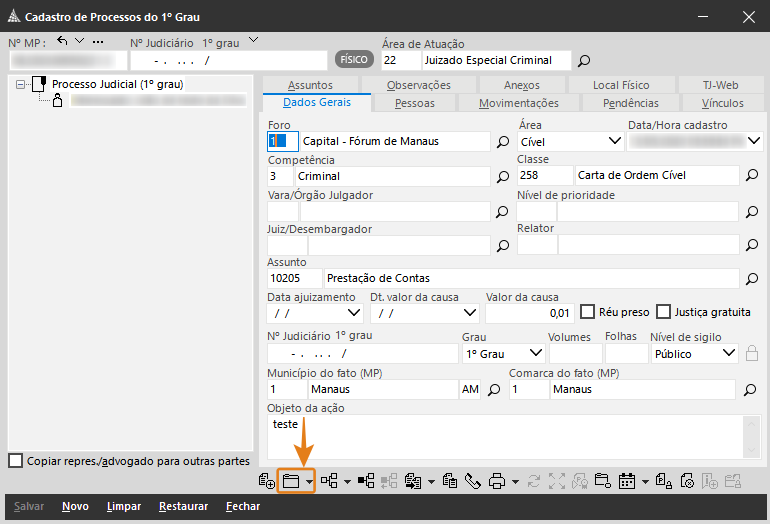Open the dropdown arrow beside the printer icon

515,482
